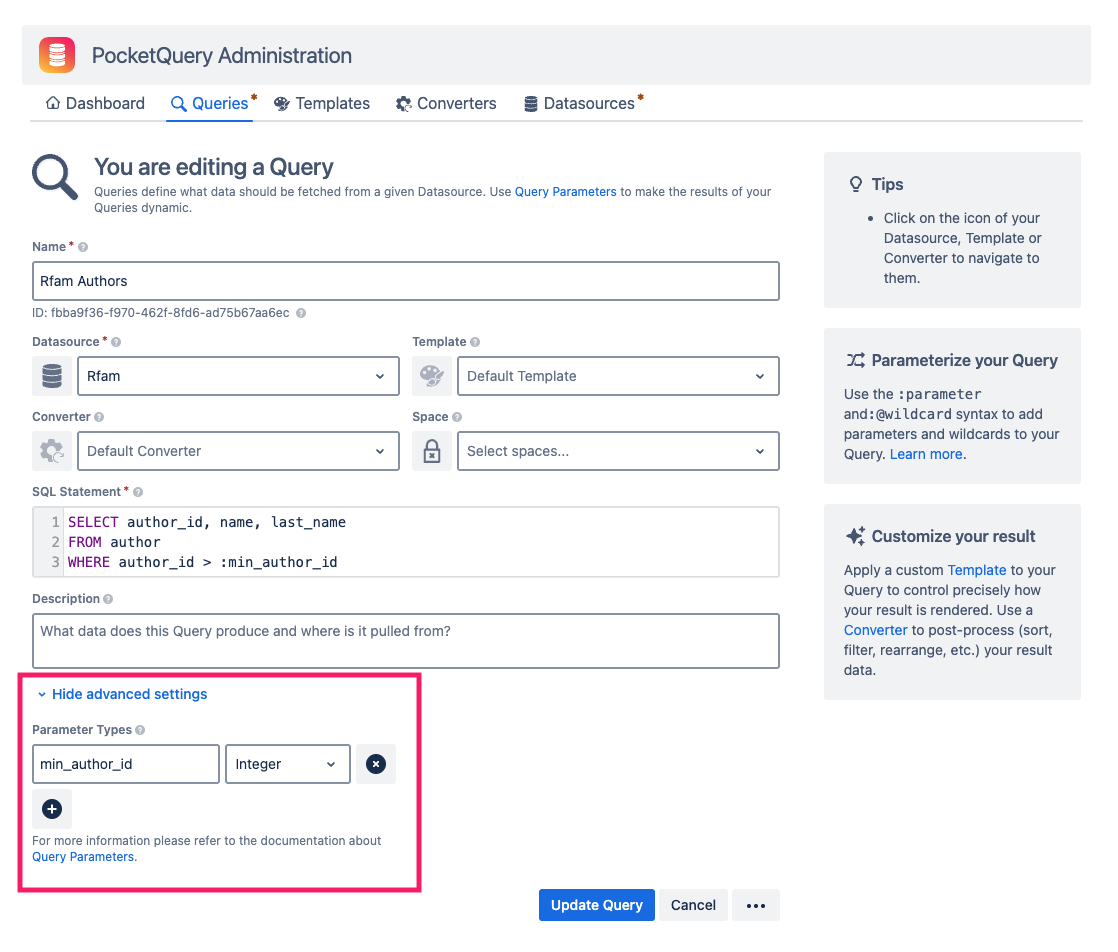Click the Name field containing Rfam Authors
This screenshot has width=1118, height=952.
click(x=406, y=281)
